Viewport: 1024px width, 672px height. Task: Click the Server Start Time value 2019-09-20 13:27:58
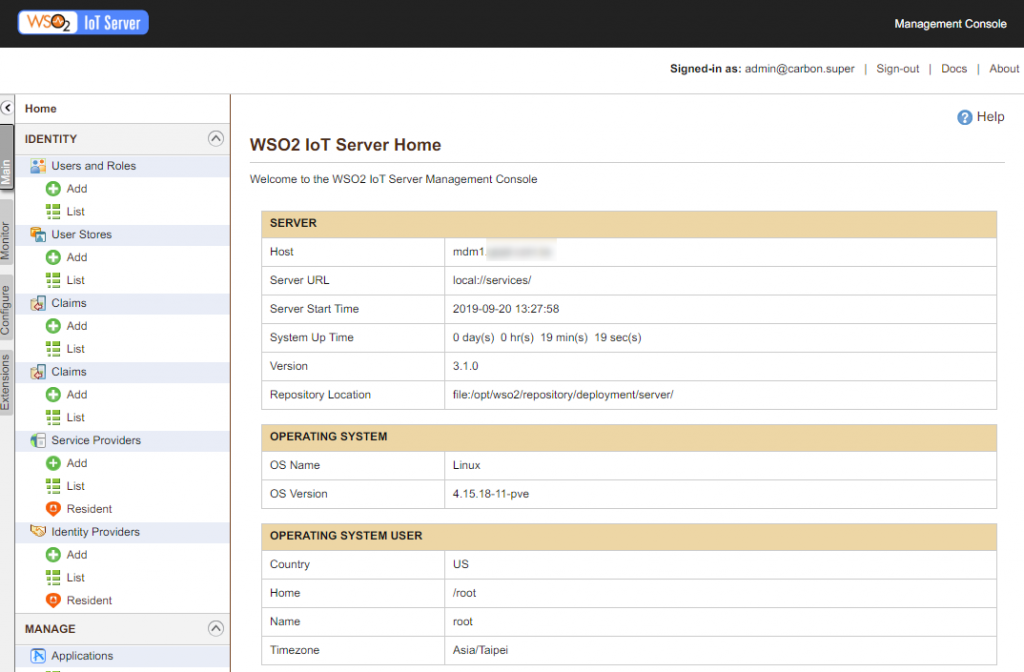(x=505, y=309)
